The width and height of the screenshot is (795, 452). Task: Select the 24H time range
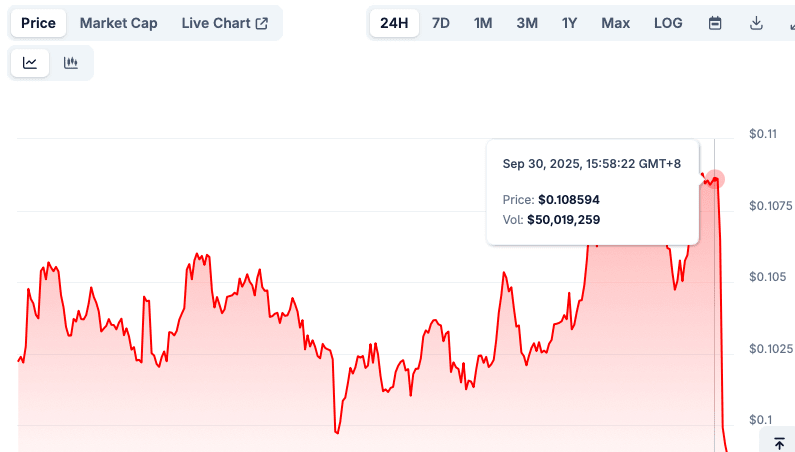pyautogui.click(x=394, y=23)
